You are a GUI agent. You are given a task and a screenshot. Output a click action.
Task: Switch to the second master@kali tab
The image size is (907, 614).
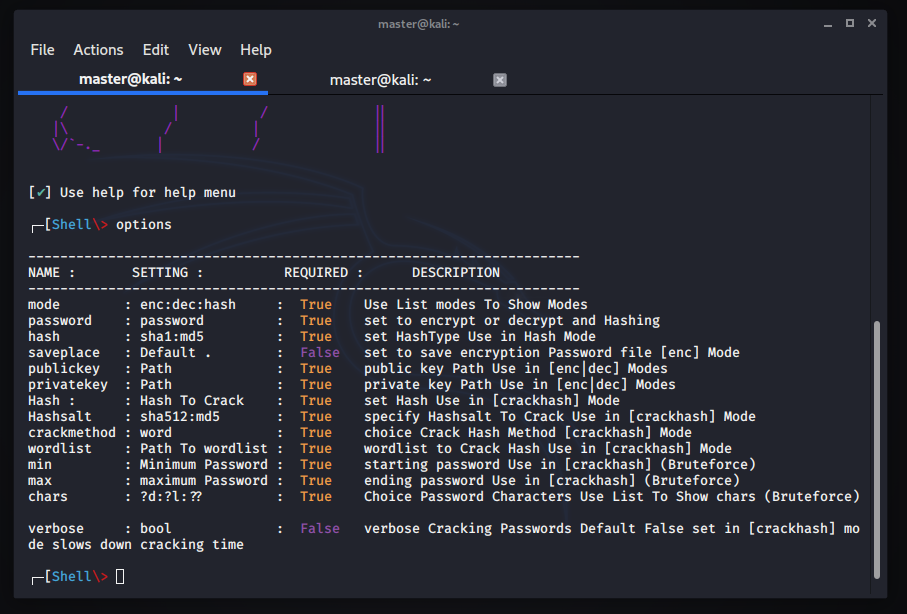381,80
